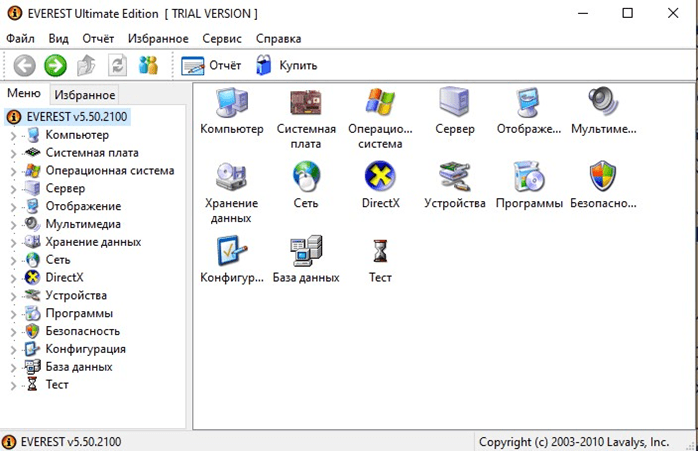Maximize the EVEREST window
The image size is (699, 452).
[x=627, y=13]
